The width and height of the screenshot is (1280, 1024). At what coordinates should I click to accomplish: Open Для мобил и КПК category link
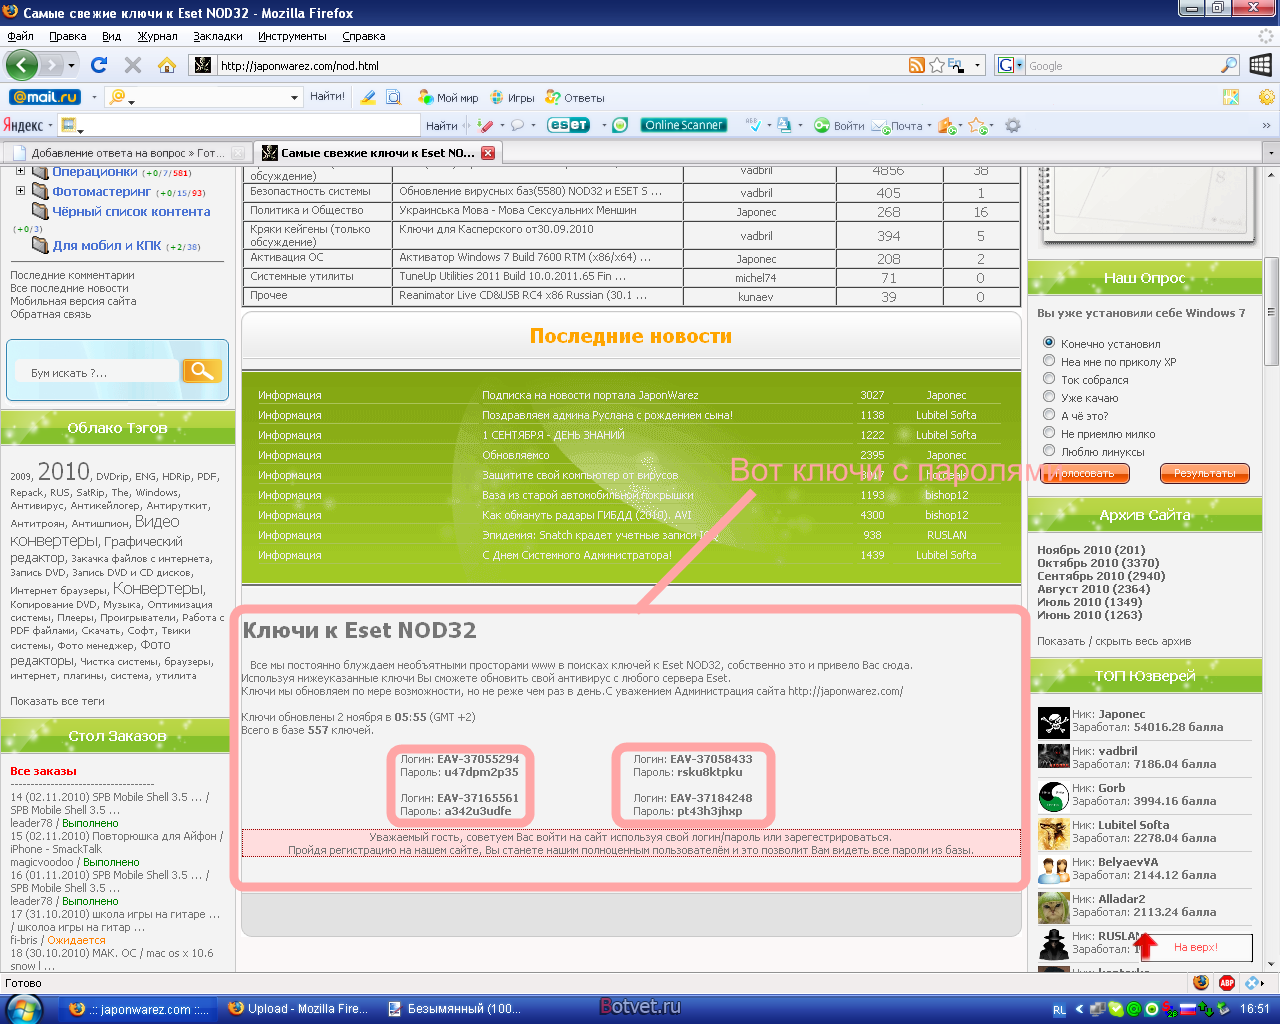pyautogui.click(x=107, y=245)
